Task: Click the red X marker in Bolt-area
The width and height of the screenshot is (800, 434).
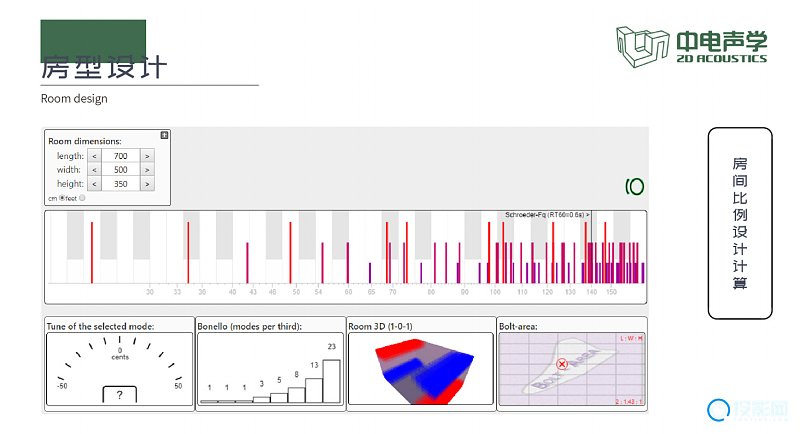Action: [562, 365]
